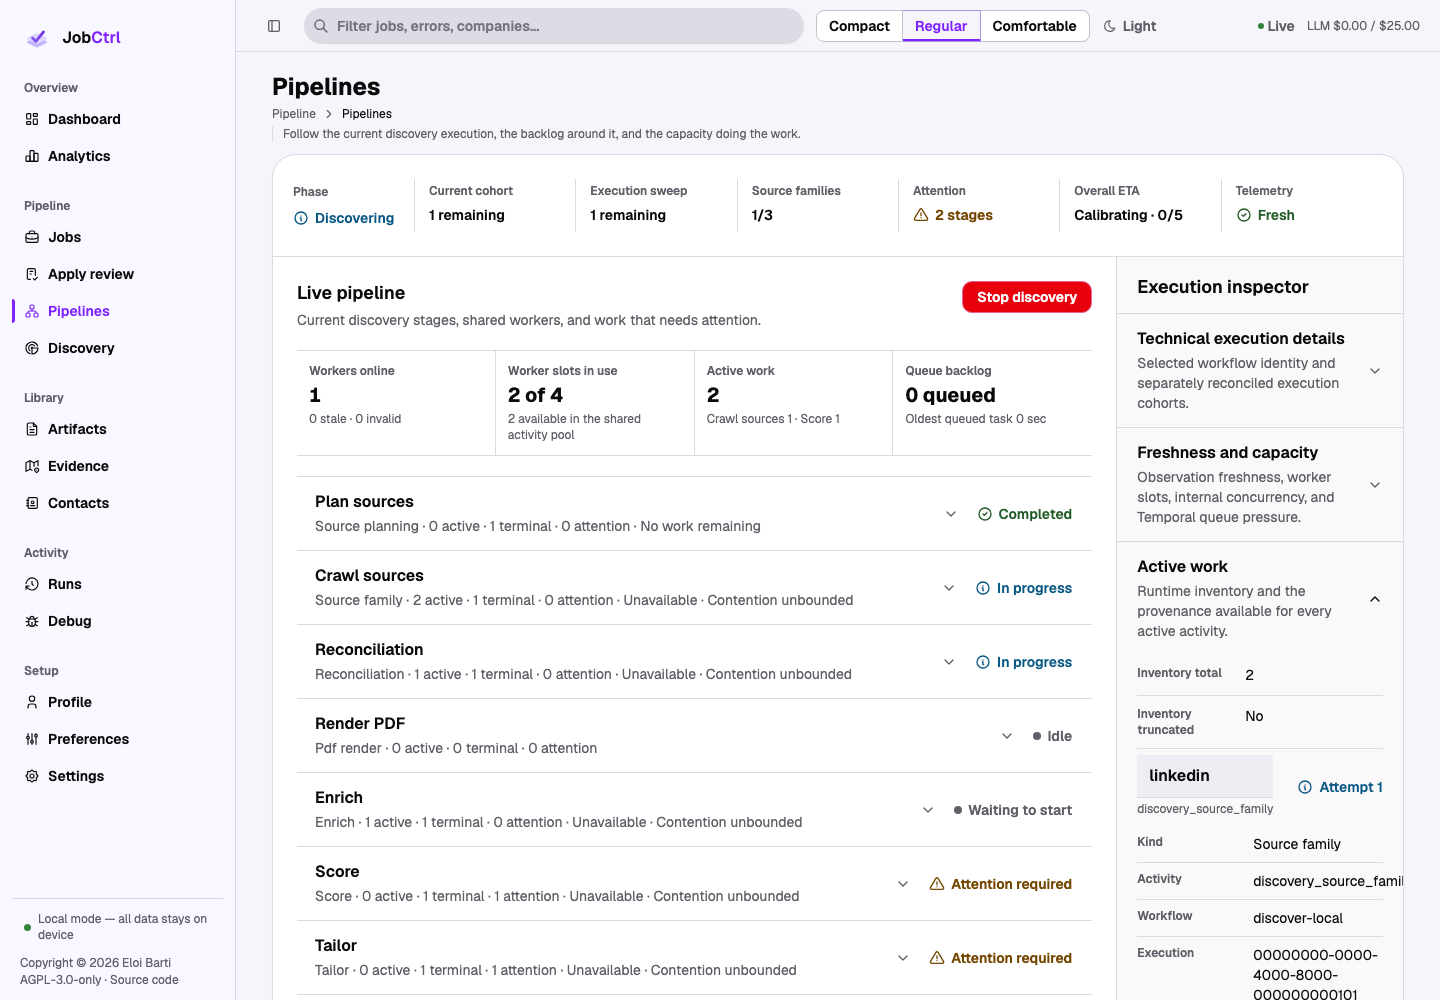This screenshot has height=1000, width=1440.
Task: Click the 'Local mode' device notice
Action: pos(115,927)
